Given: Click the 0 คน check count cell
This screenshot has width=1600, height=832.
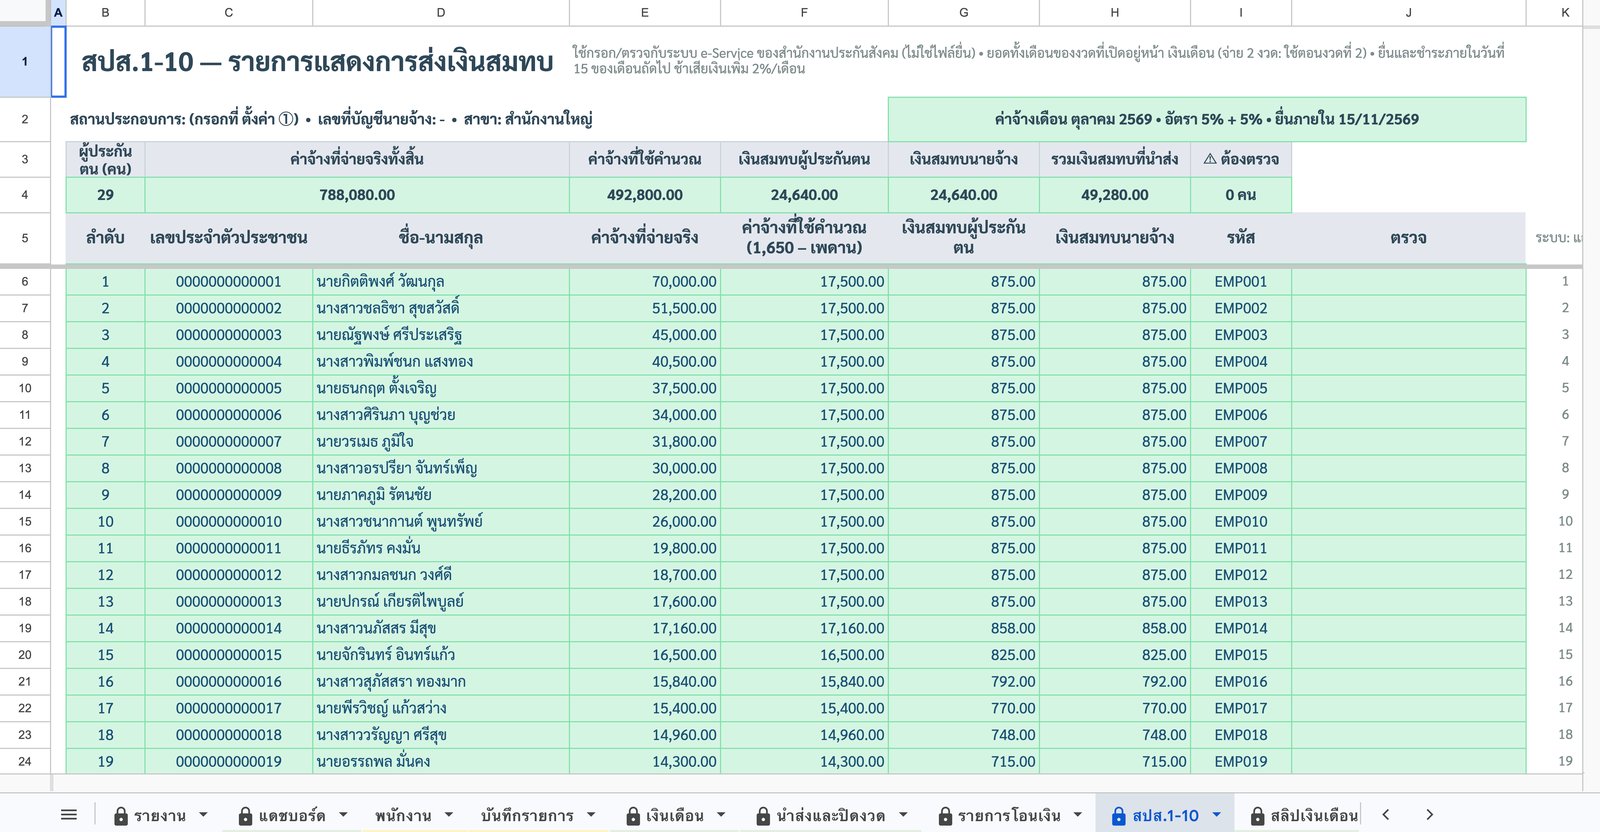Looking at the screenshot, I should point(1241,195).
